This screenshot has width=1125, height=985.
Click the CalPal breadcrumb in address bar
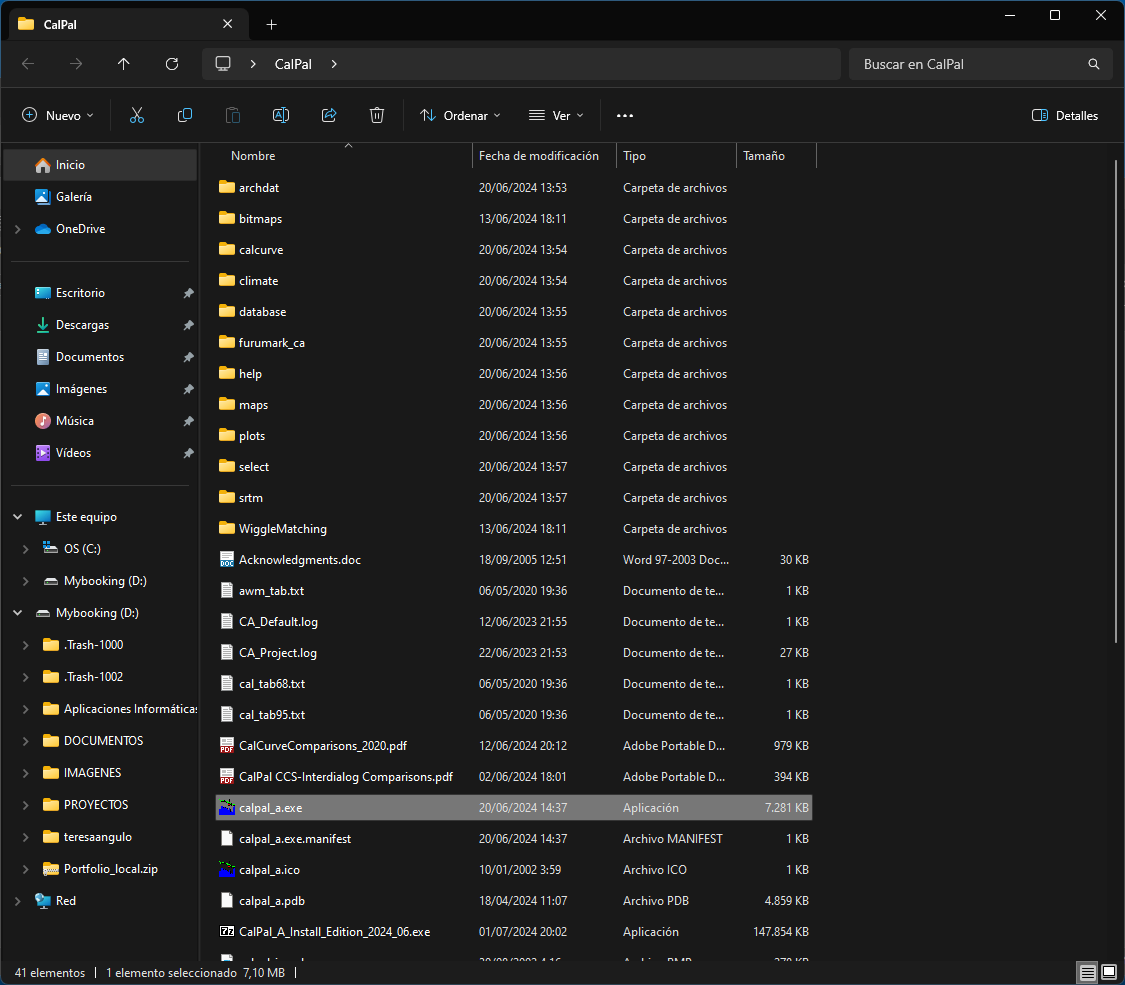[293, 64]
